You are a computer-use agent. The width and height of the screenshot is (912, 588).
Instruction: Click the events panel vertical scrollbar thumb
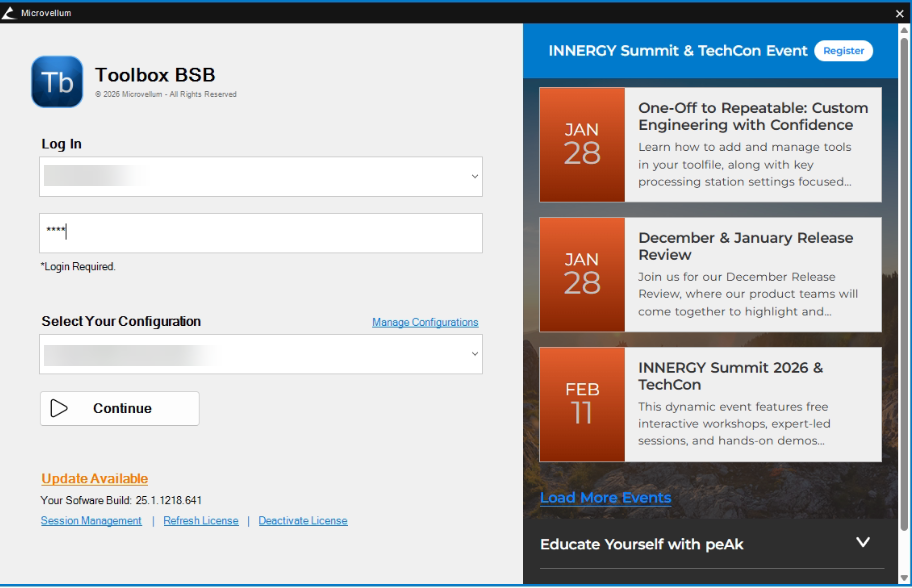[904, 283]
